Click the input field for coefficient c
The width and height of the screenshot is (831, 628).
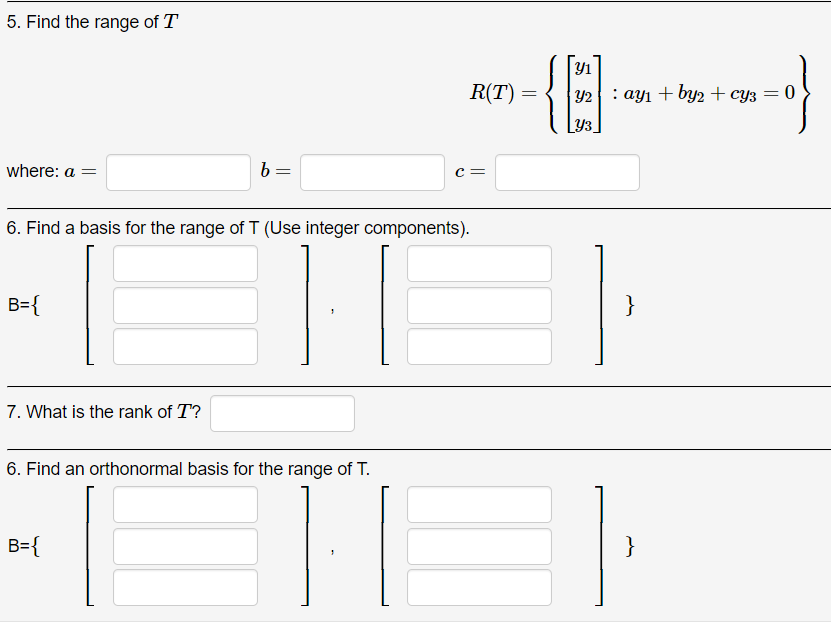(x=567, y=172)
